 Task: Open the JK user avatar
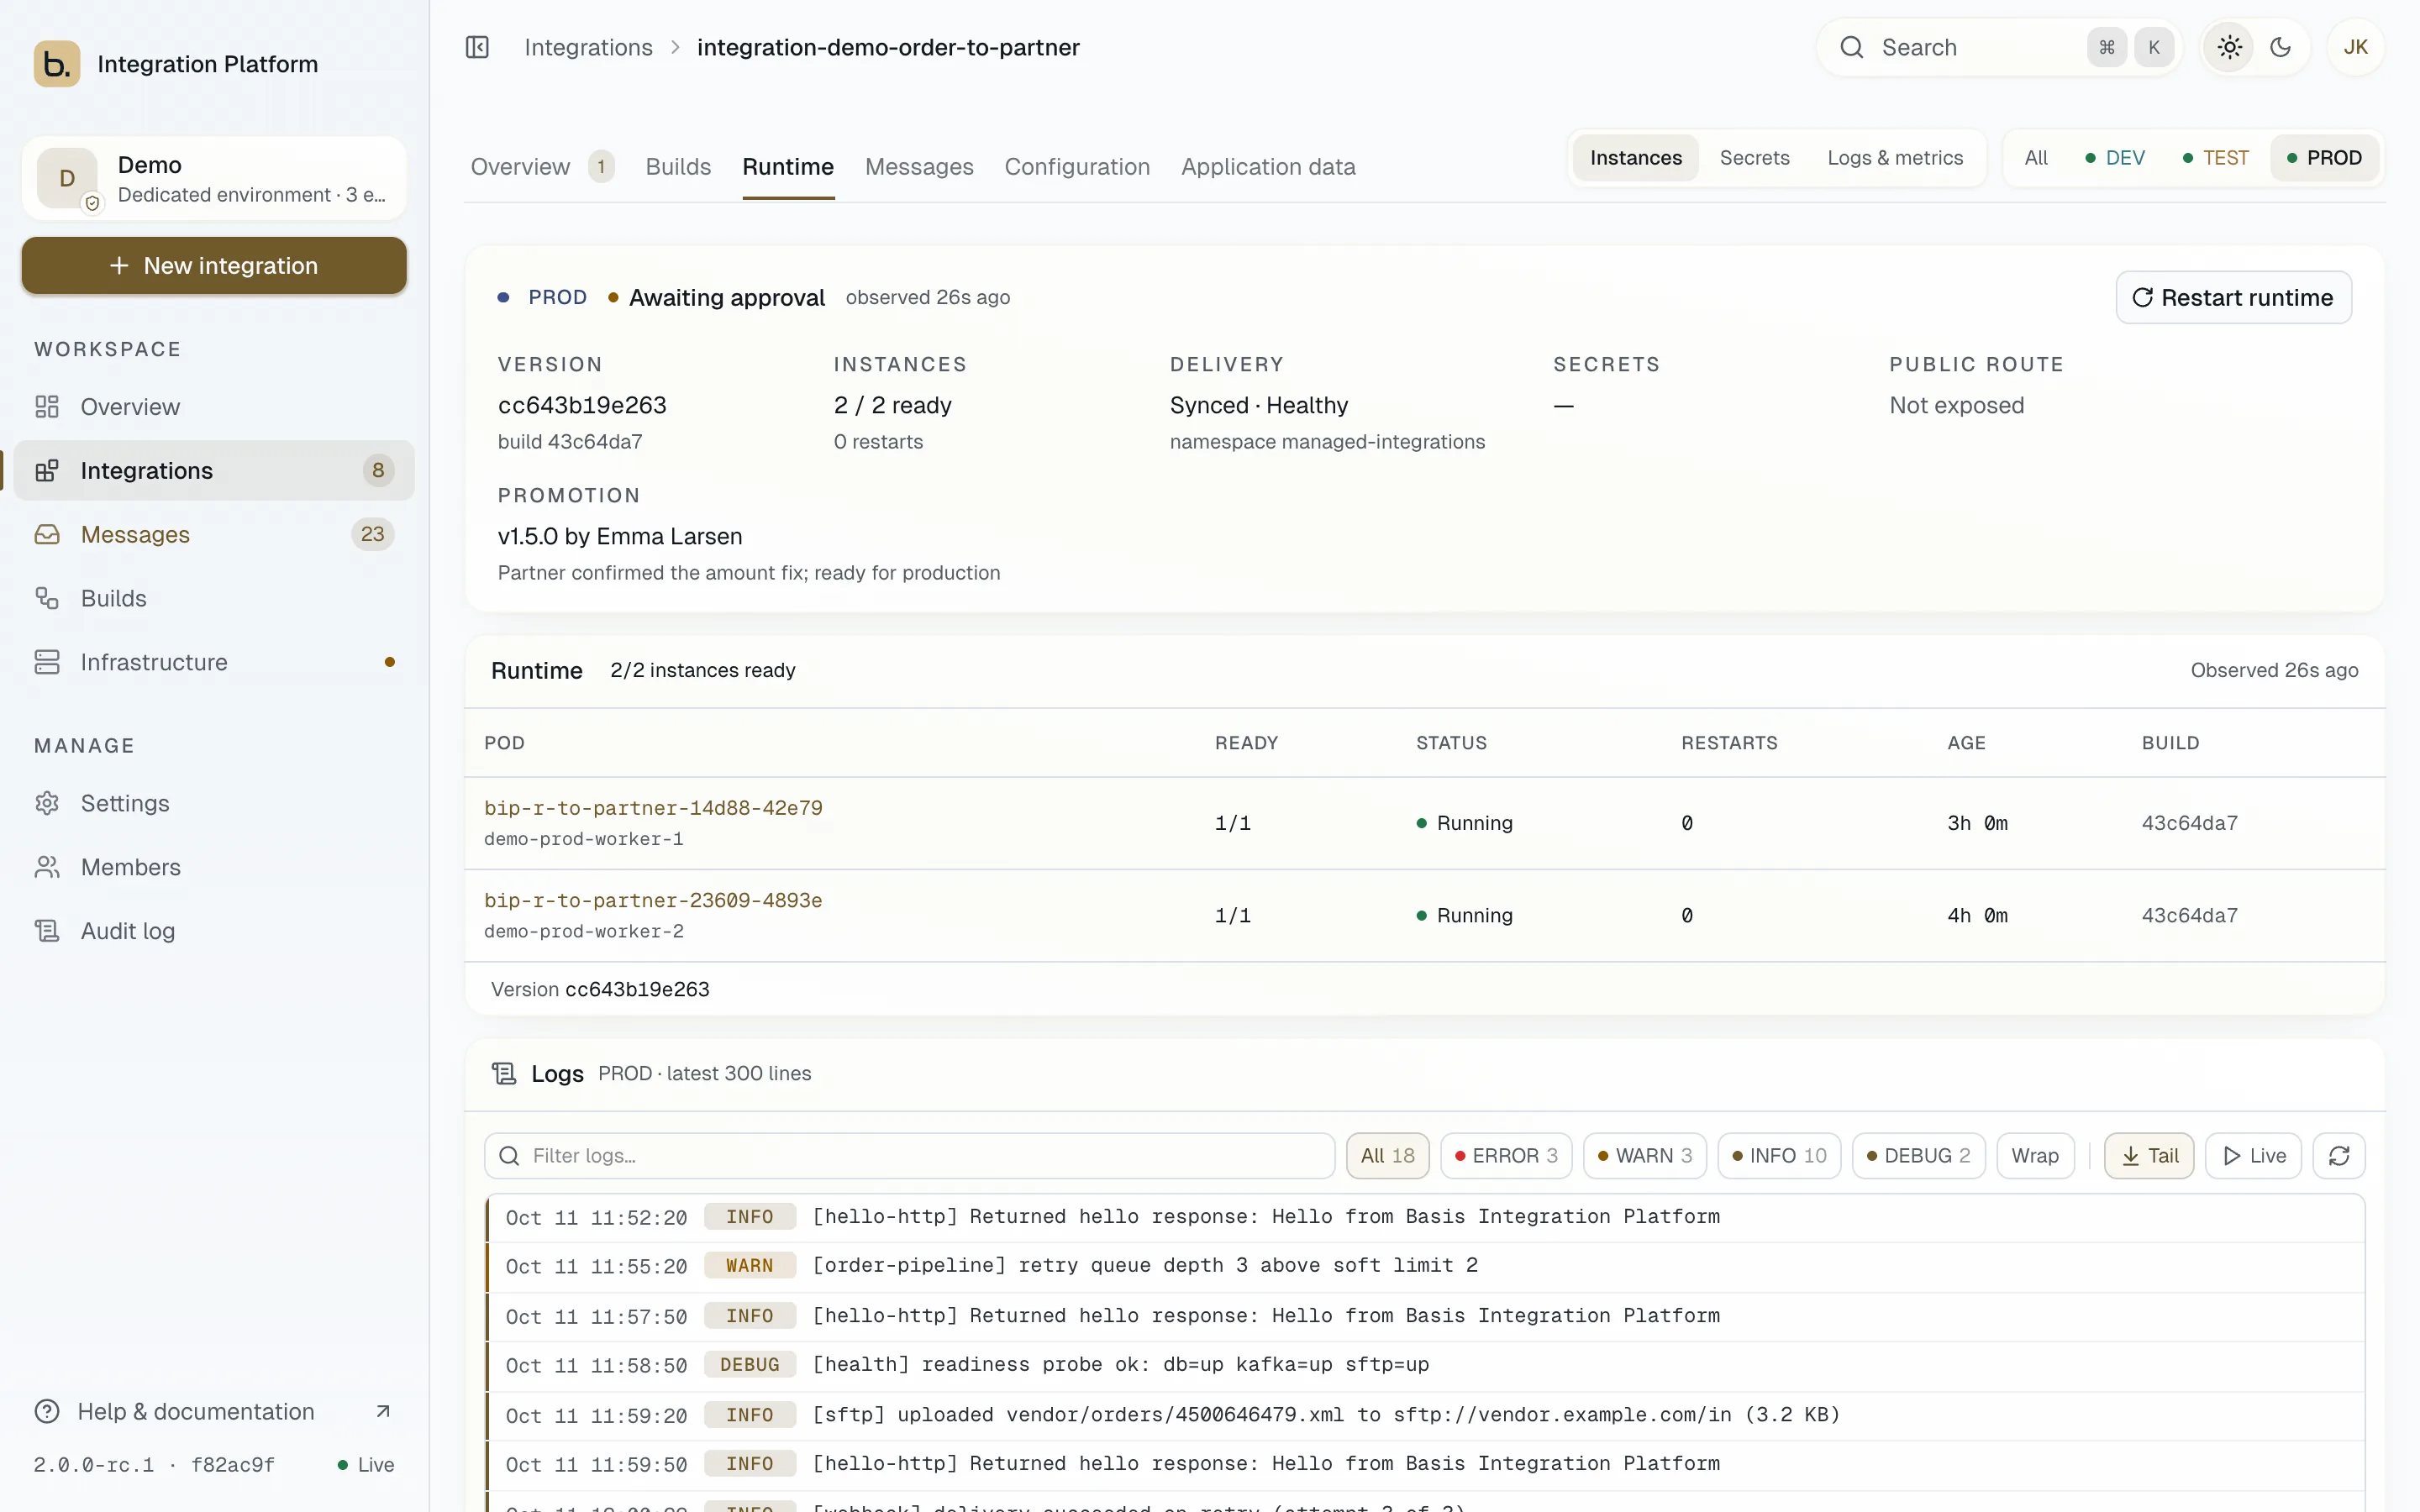(x=2356, y=47)
